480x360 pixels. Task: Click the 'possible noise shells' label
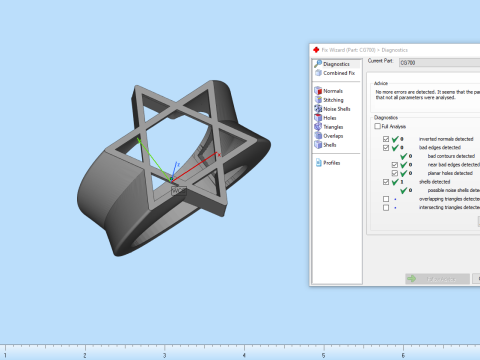(454, 190)
